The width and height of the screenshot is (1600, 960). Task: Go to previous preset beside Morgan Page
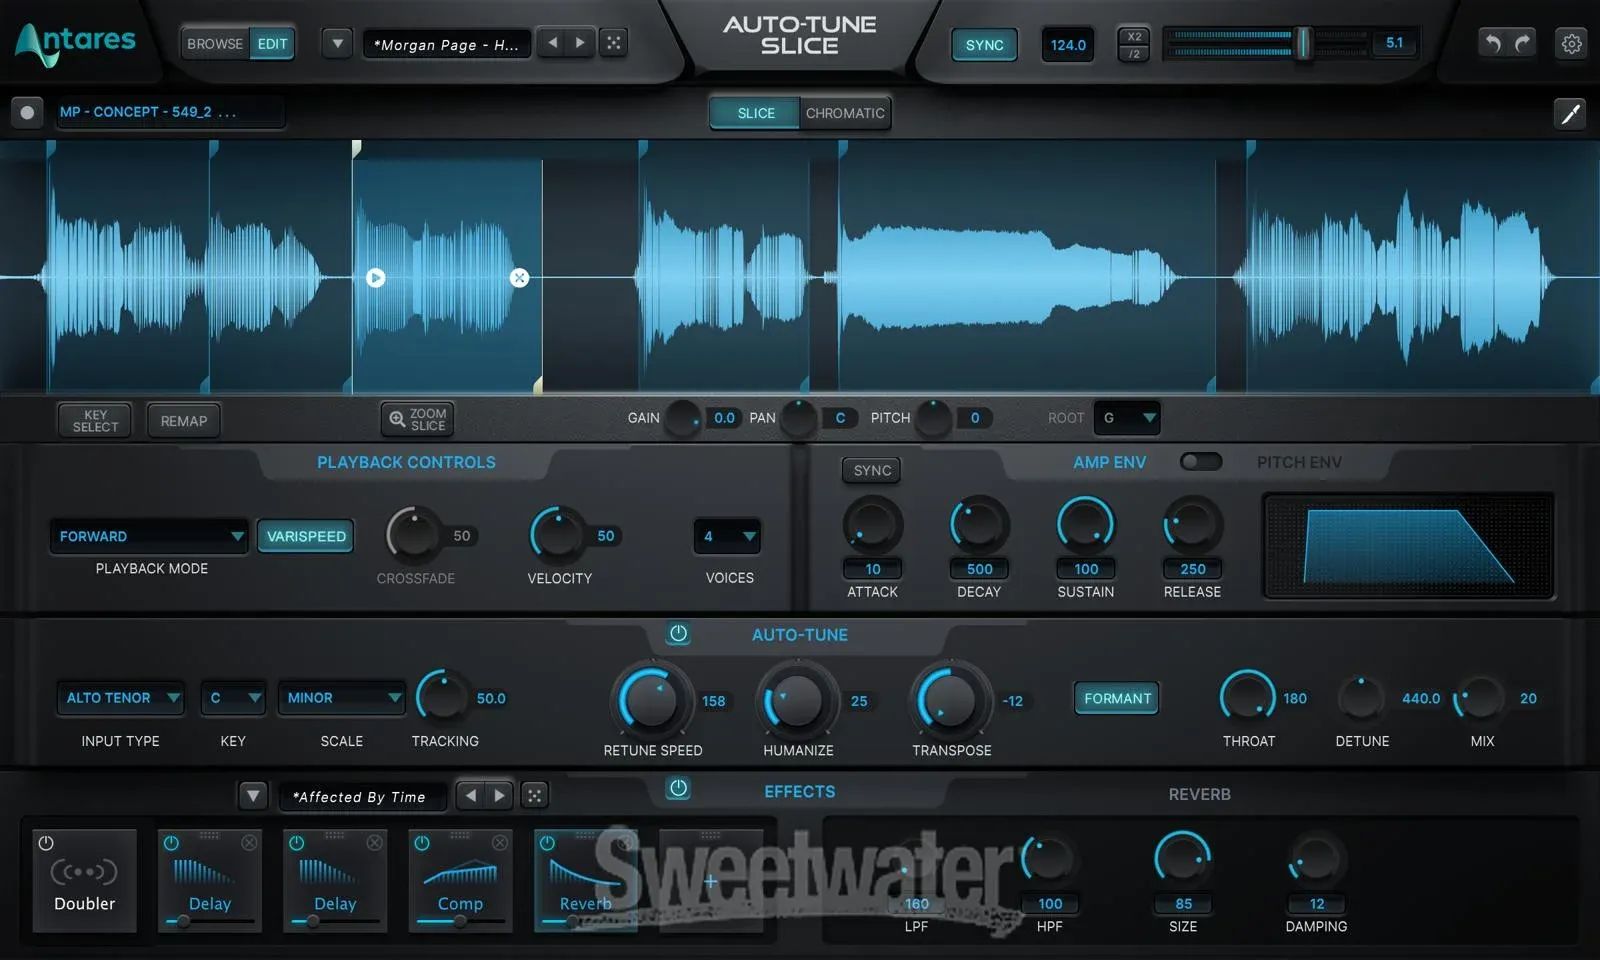pos(552,43)
